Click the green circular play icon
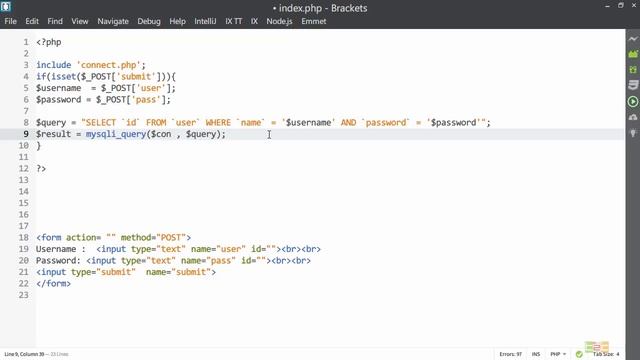This screenshot has width=640, height=360. pyautogui.click(x=633, y=102)
